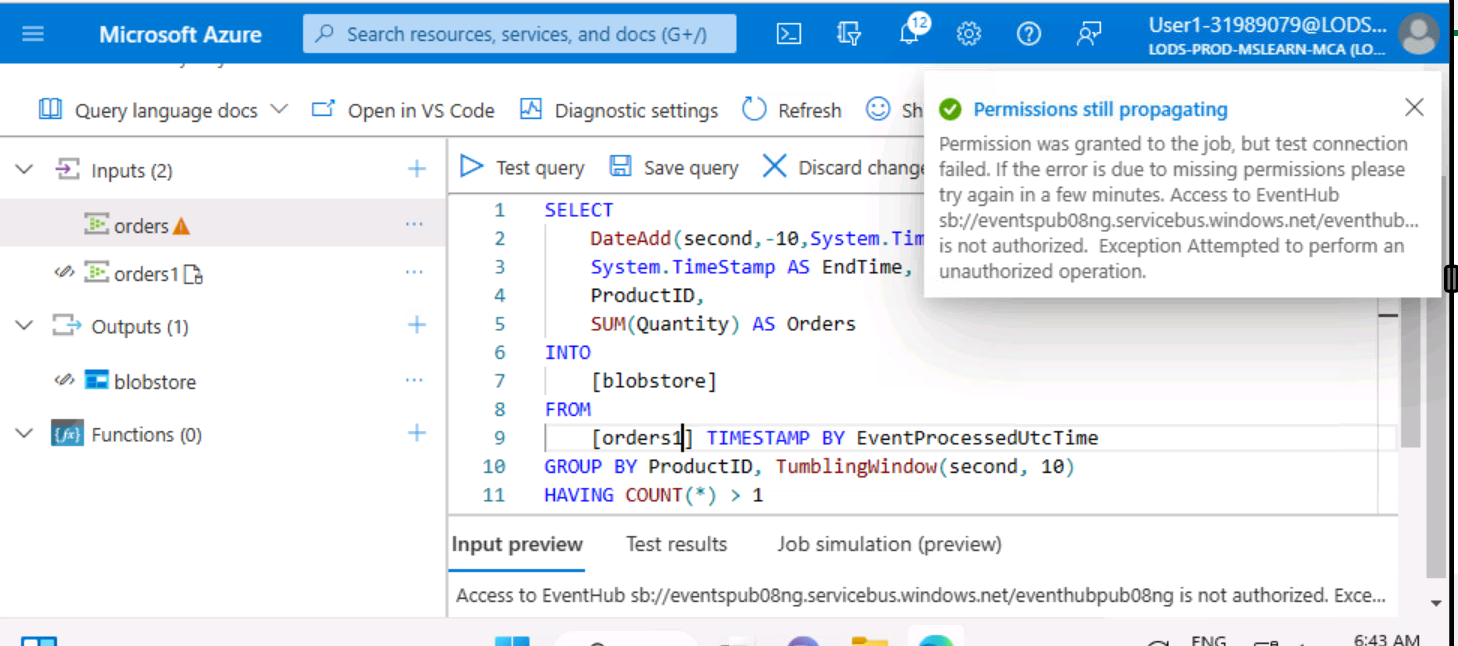Click the 6:43 AM clock in the tray
The height and width of the screenshot is (646, 1458).
tap(1386, 640)
